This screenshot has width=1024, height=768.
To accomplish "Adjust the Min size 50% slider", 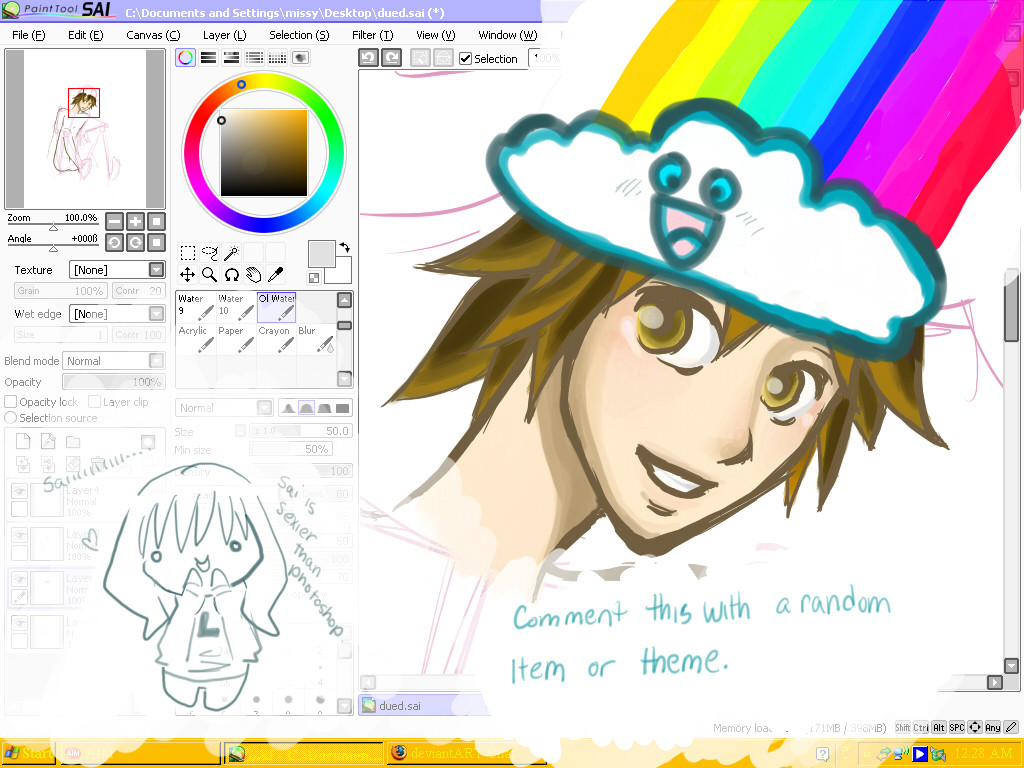I will [290, 449].
